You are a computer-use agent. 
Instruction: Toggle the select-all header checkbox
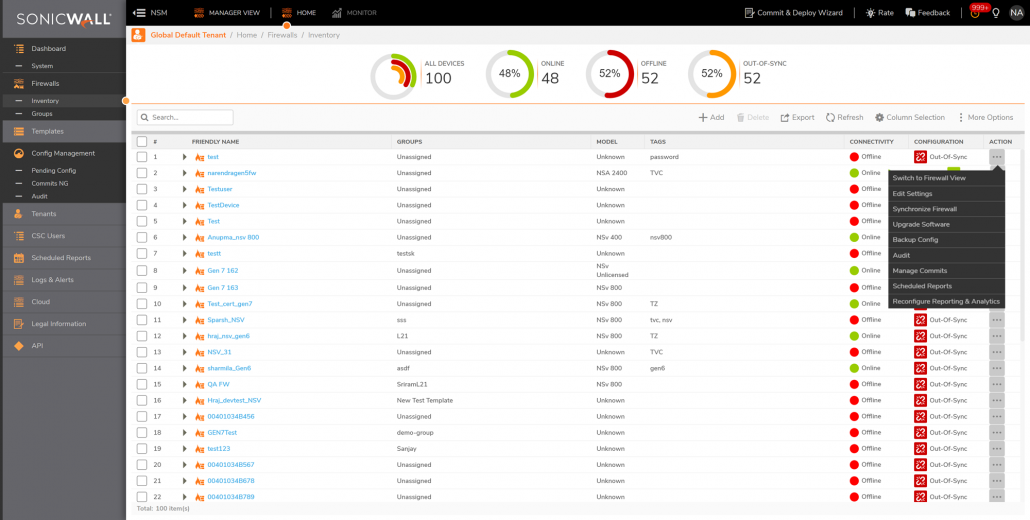[142, 141]
